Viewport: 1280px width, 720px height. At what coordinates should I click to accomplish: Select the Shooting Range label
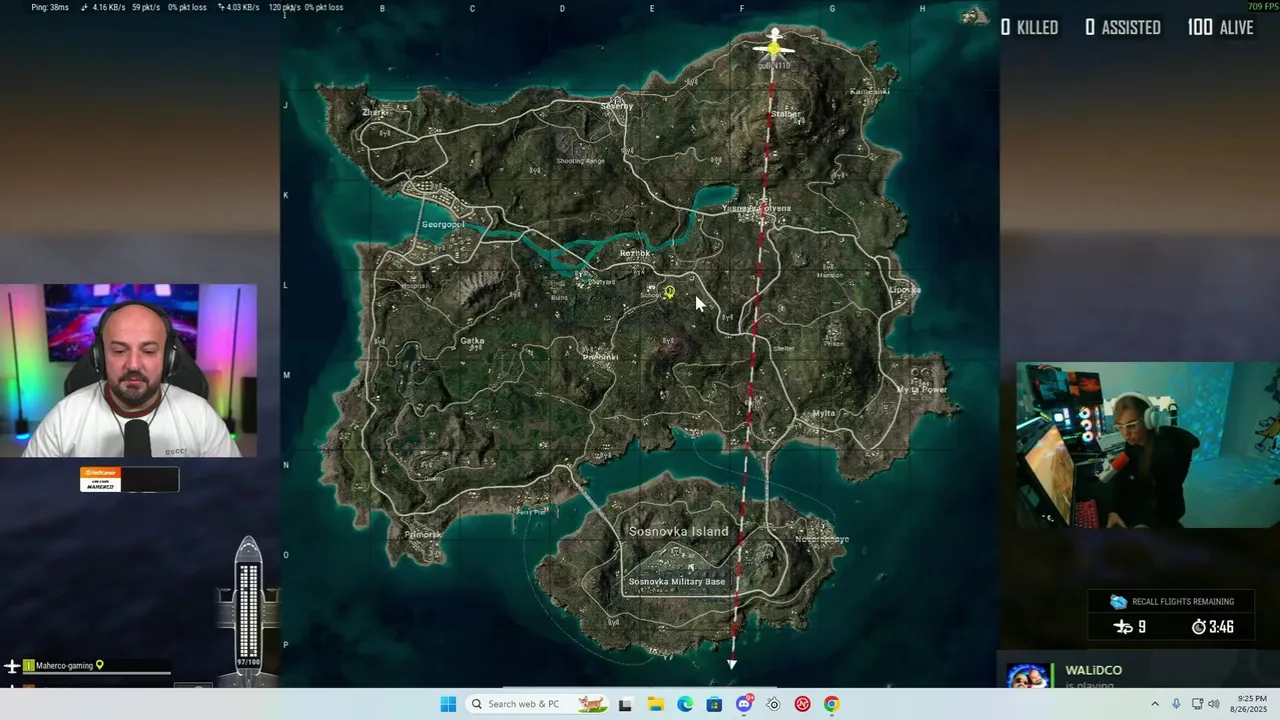click(581, 160)
